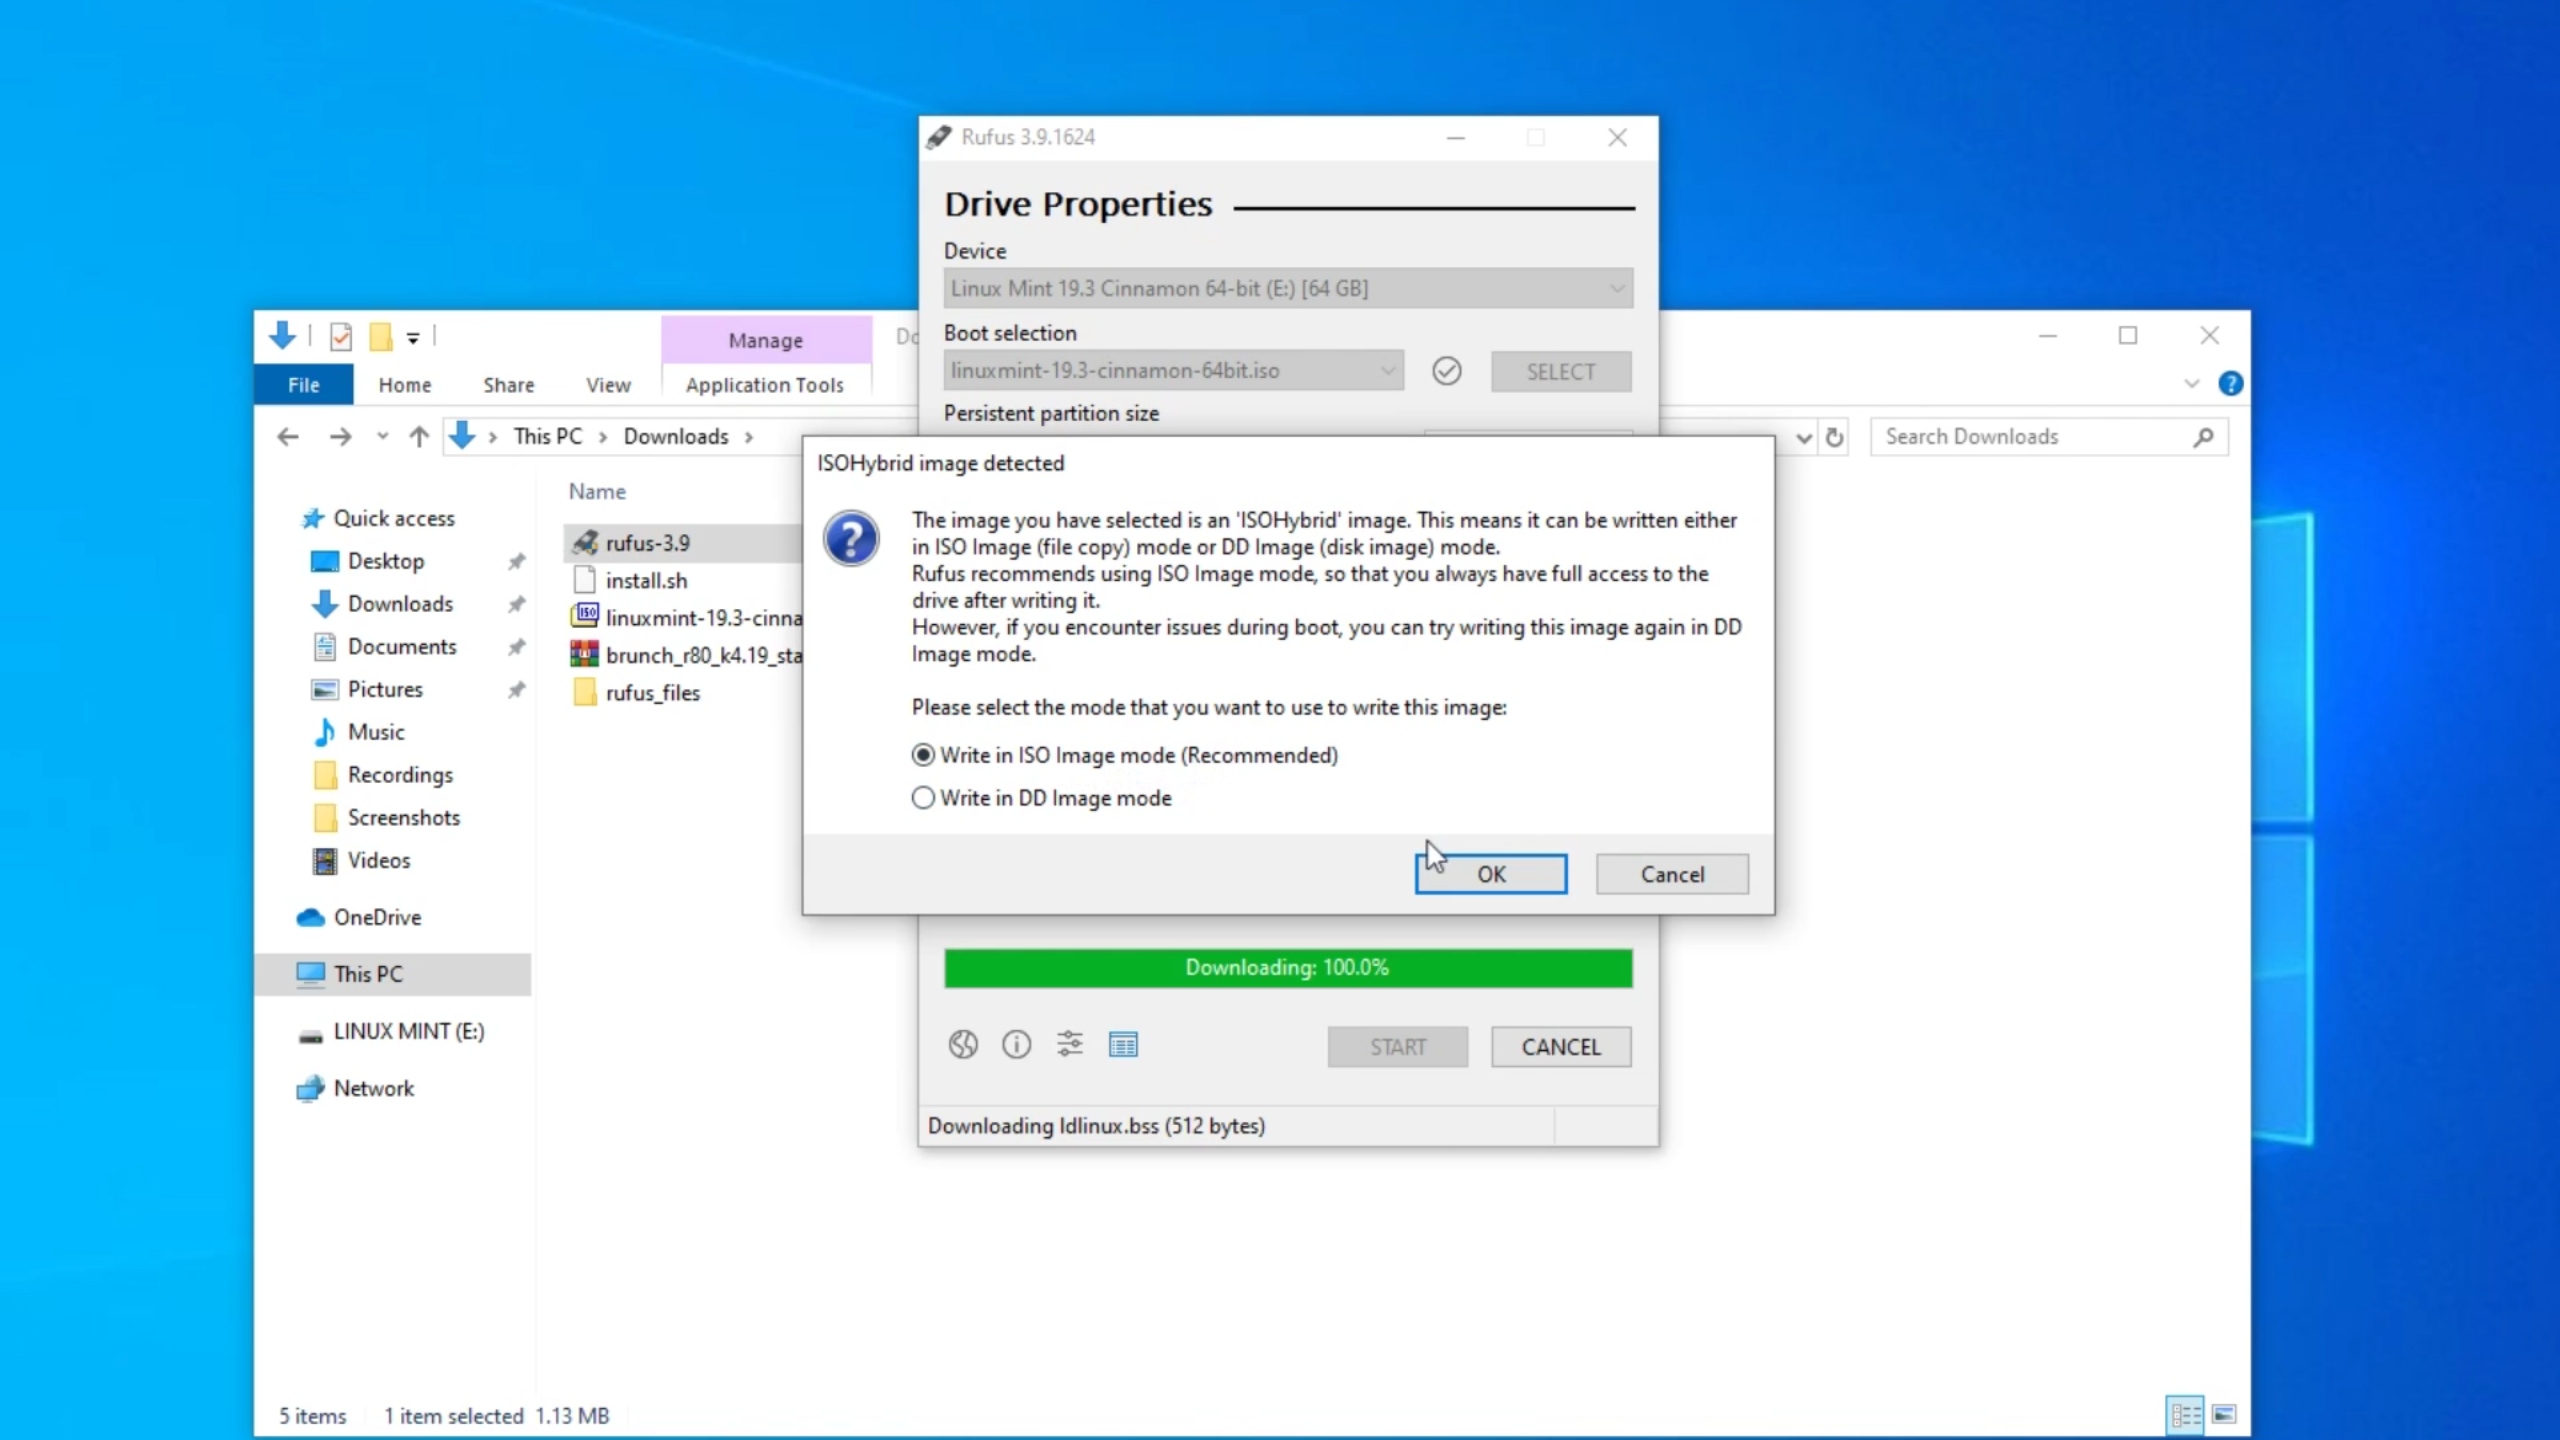Select OneDrive in navigation pane
The height and width of the screenshot is (1440, 2560).
[x=377, y=918]
